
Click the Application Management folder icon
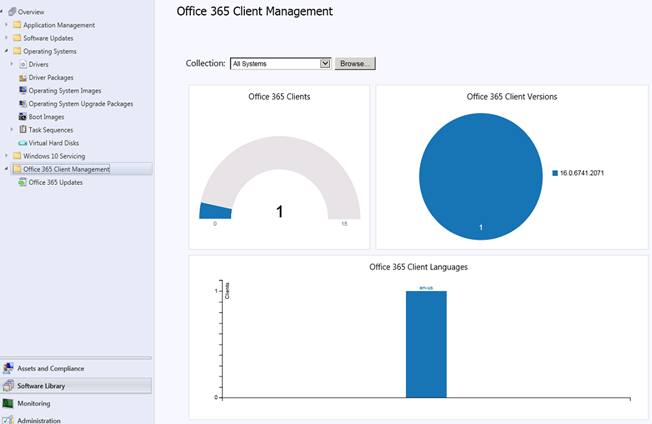17,25
